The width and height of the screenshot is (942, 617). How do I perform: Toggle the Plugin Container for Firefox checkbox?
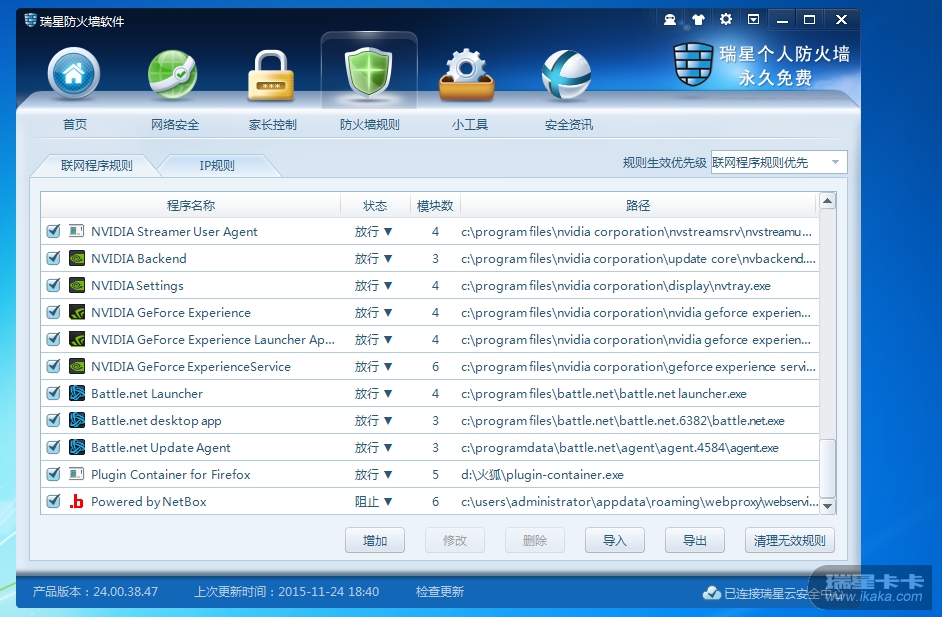[x=53, y=475]
